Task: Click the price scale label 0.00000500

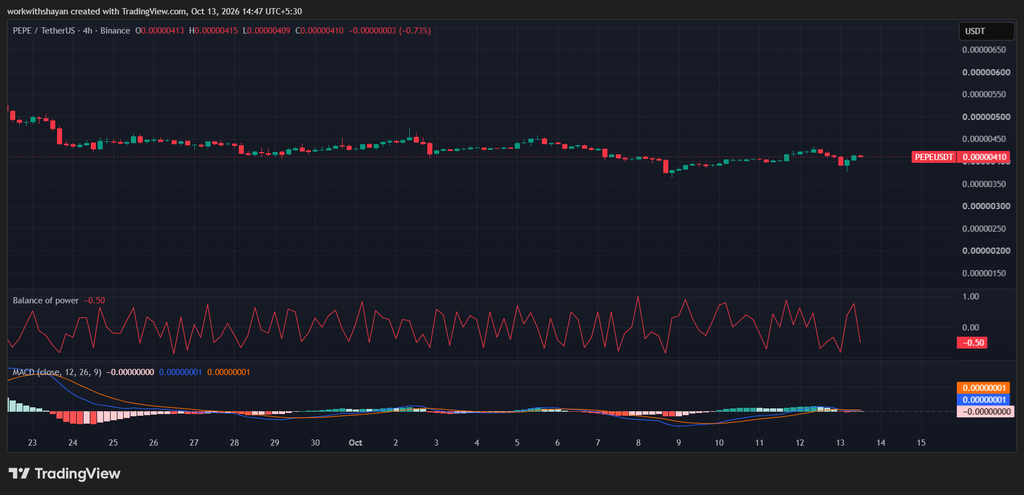Action: point(985,117)
